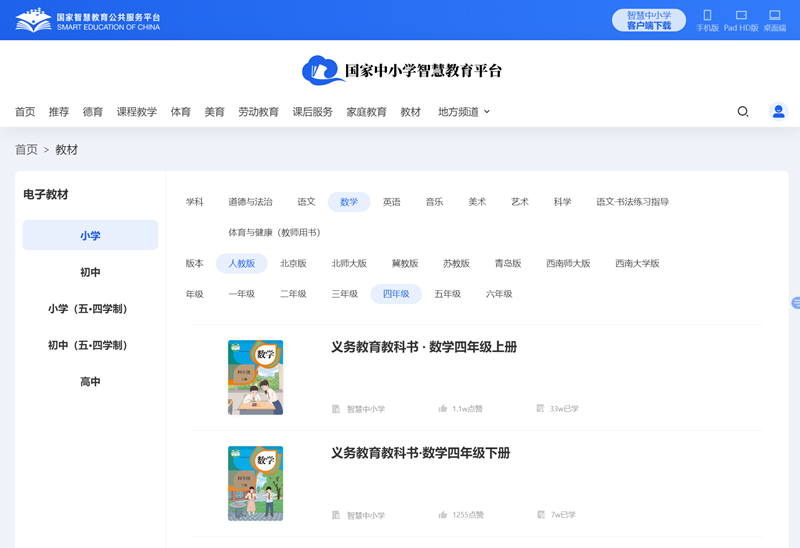
Task: Filter subject by 美术
Action: [477, 202]
